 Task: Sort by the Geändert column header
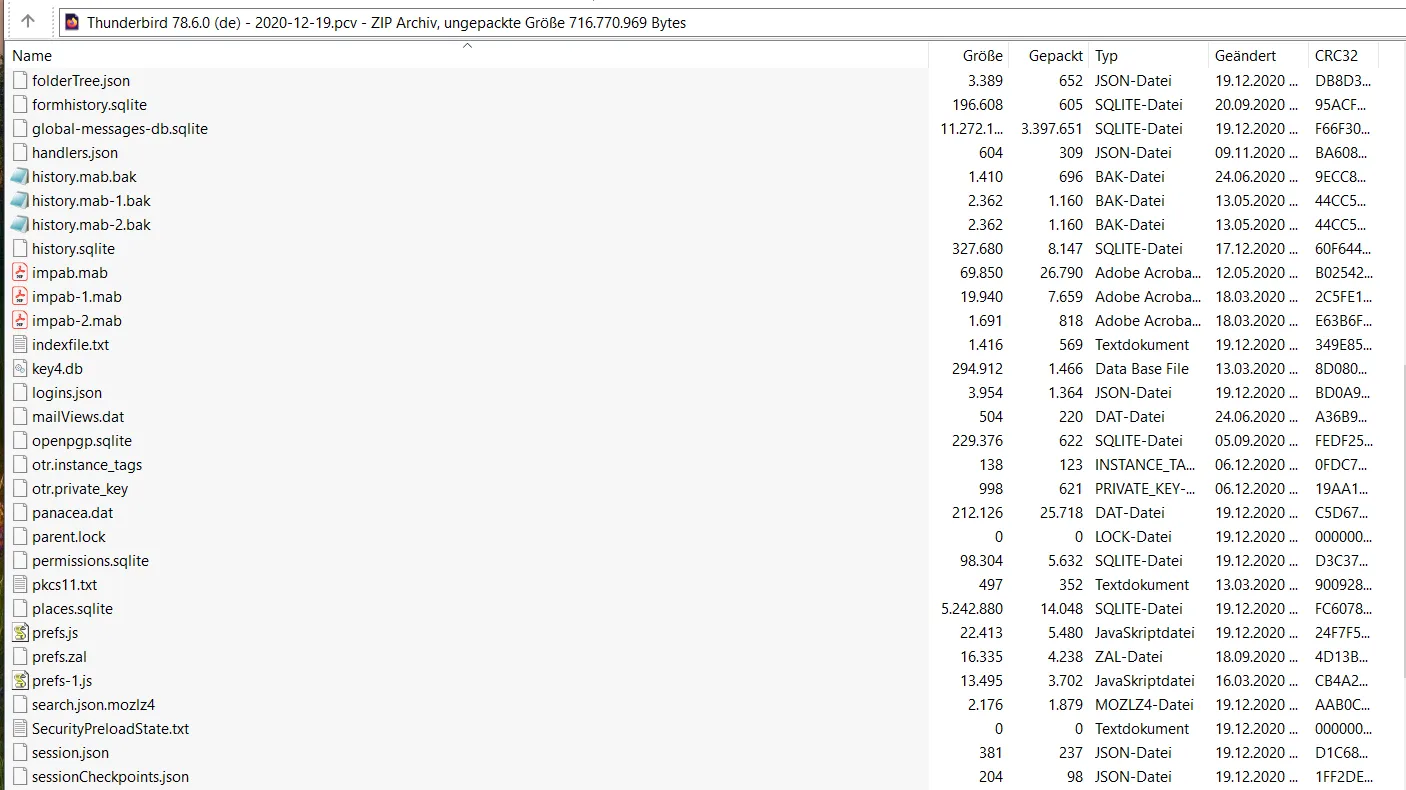(1258, 56)
